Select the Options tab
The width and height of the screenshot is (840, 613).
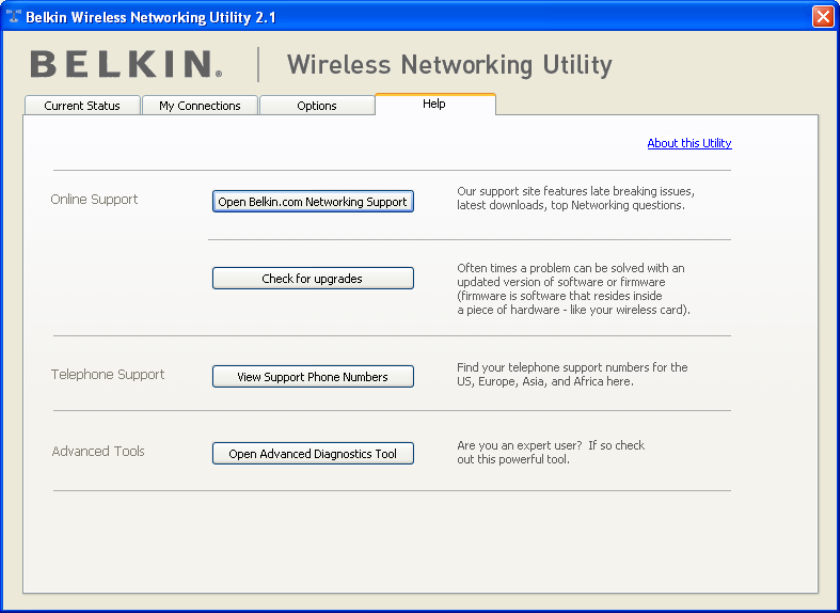[x=317, y=106]
